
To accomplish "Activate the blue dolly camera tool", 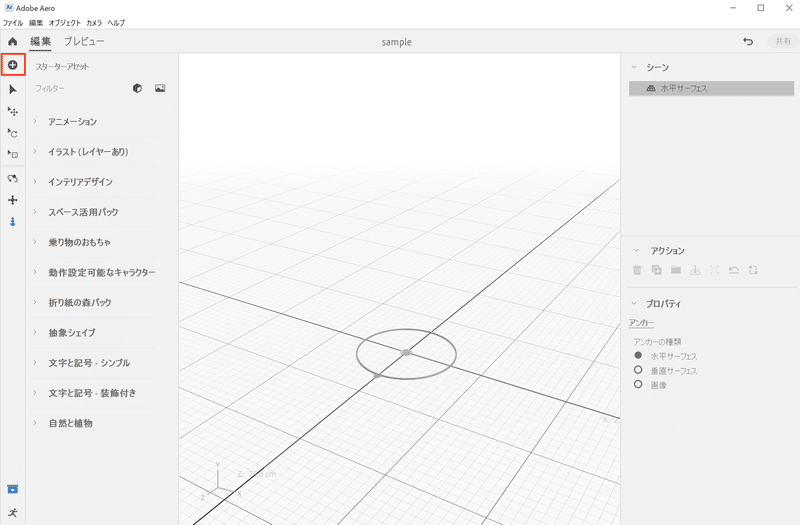I will 13,221.
